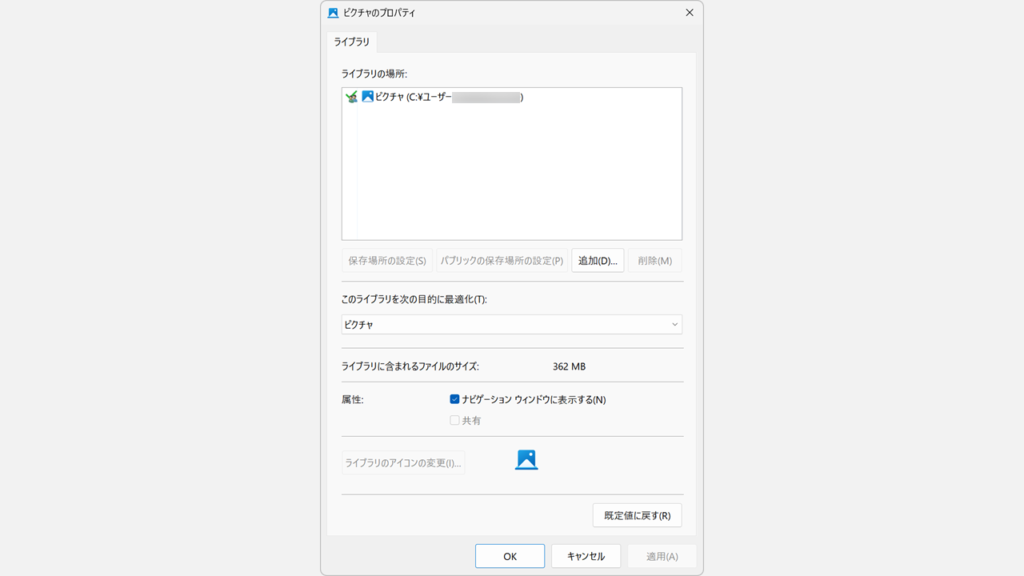1024x576 pixels.
Task: Click the 属性: label
Action: [x=353, y=400]
